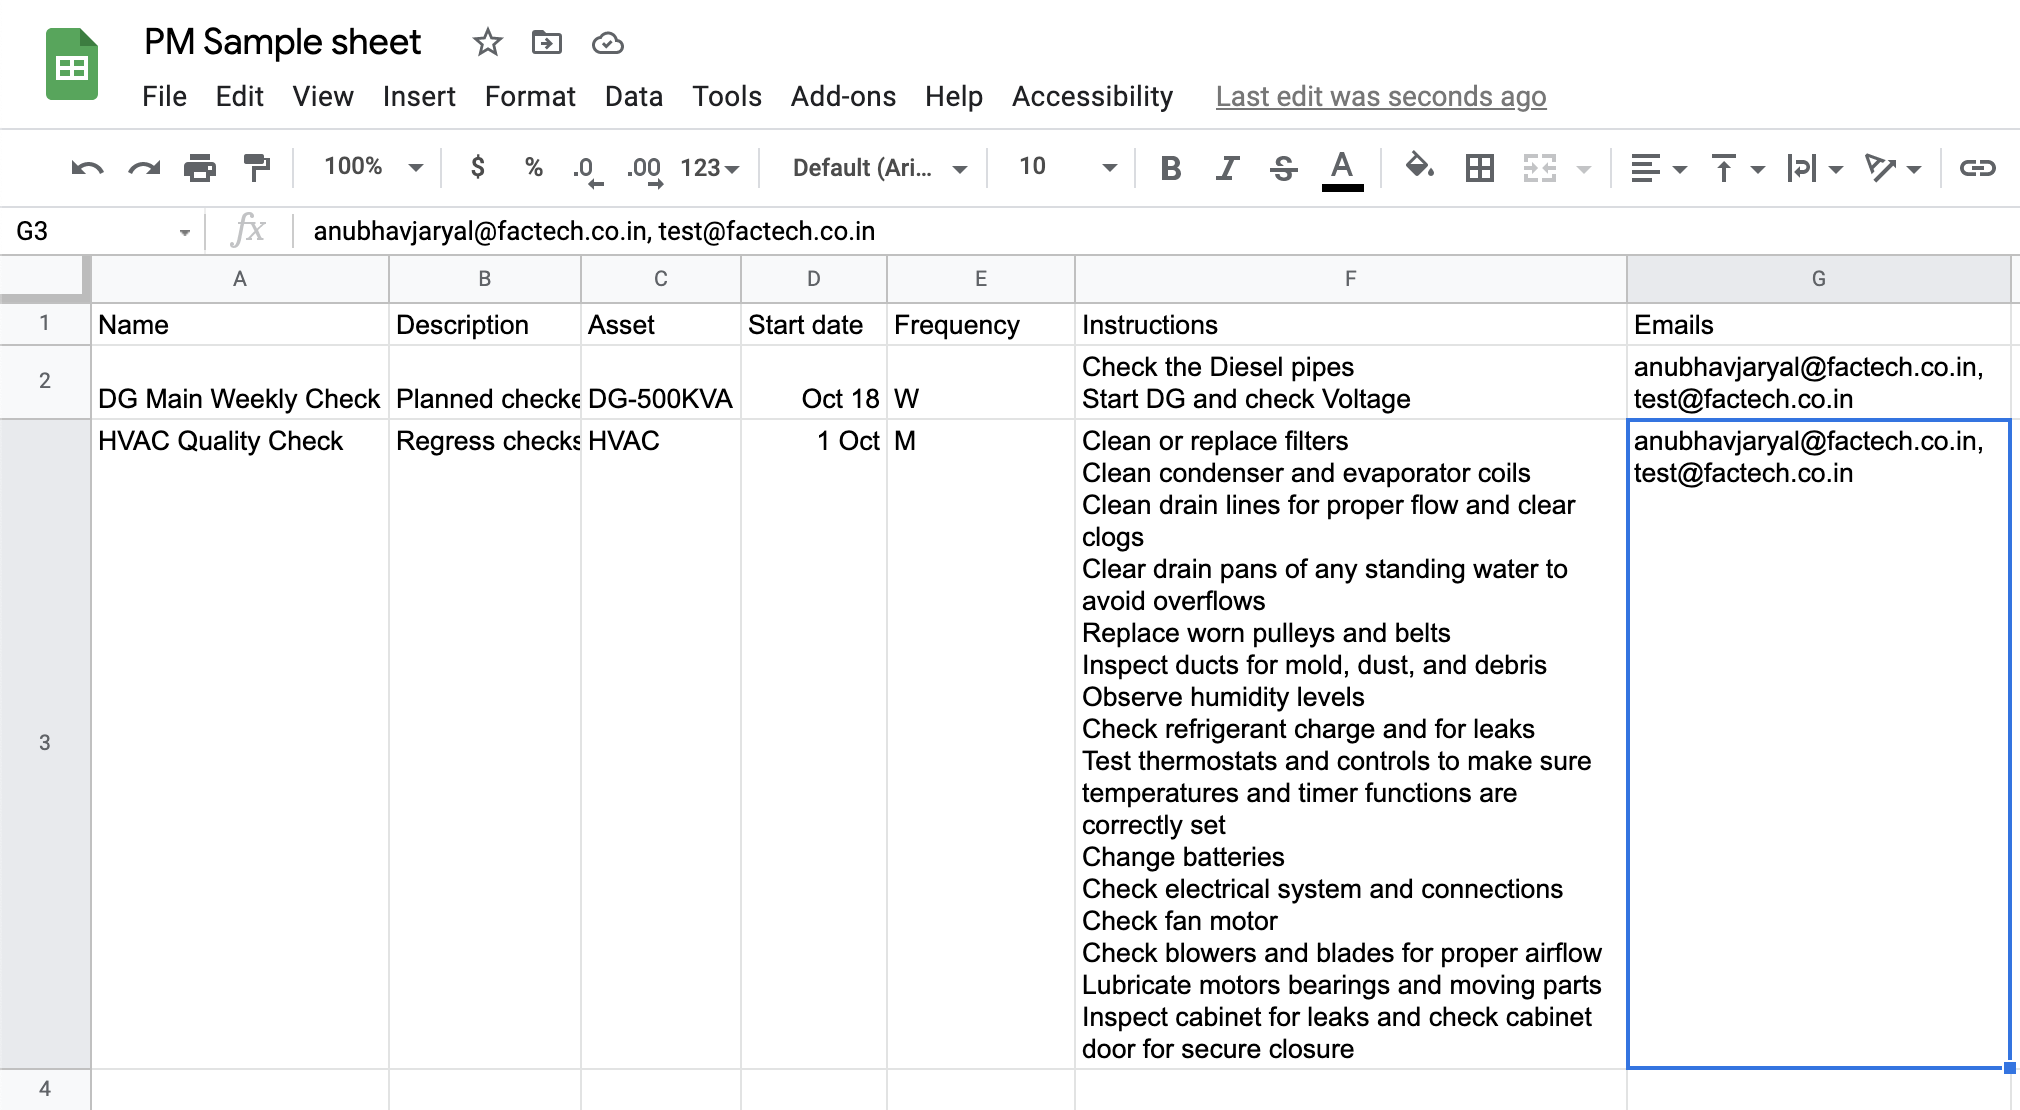The image size is (2020, 1110).
Task: Open the View menu
Action: (323, 97)
